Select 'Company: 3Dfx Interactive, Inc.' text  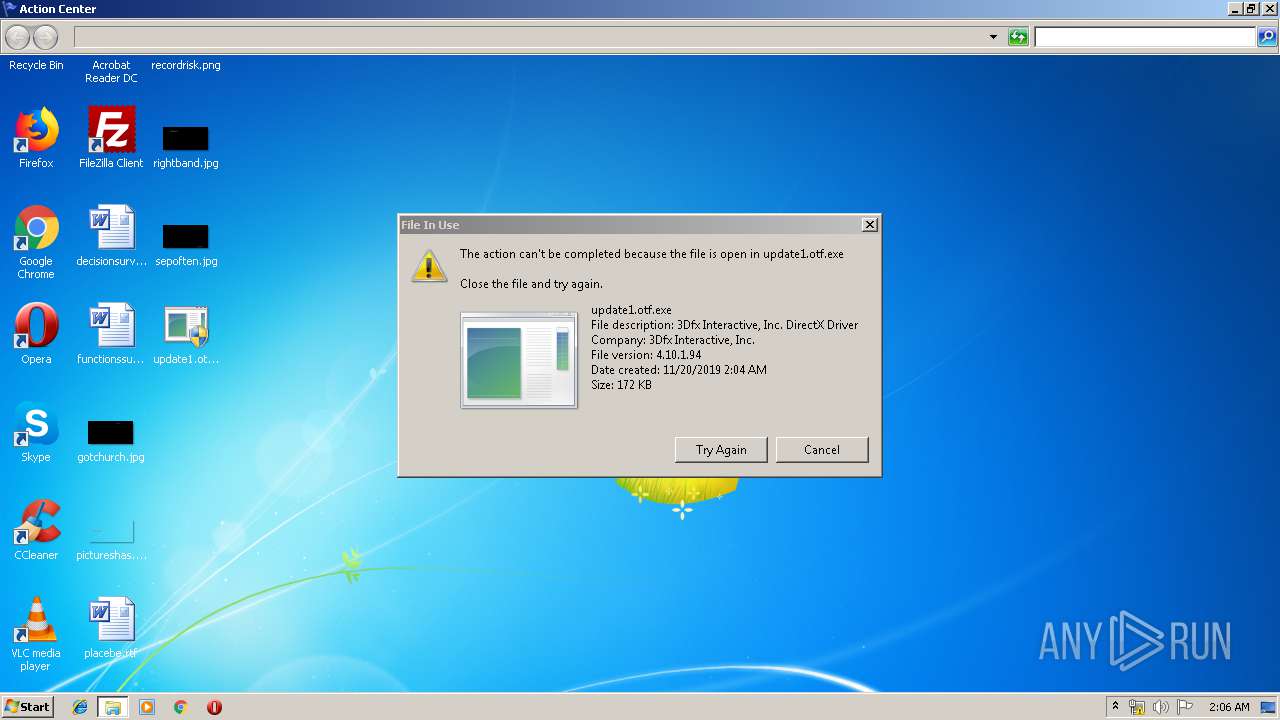[x=673, y=340]
